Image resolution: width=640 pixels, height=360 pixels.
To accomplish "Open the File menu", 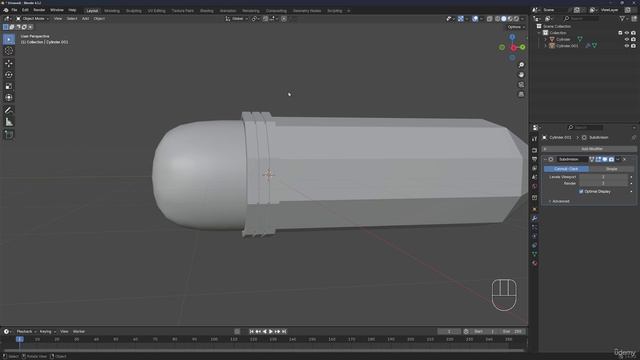I will [x=14, y=10].
